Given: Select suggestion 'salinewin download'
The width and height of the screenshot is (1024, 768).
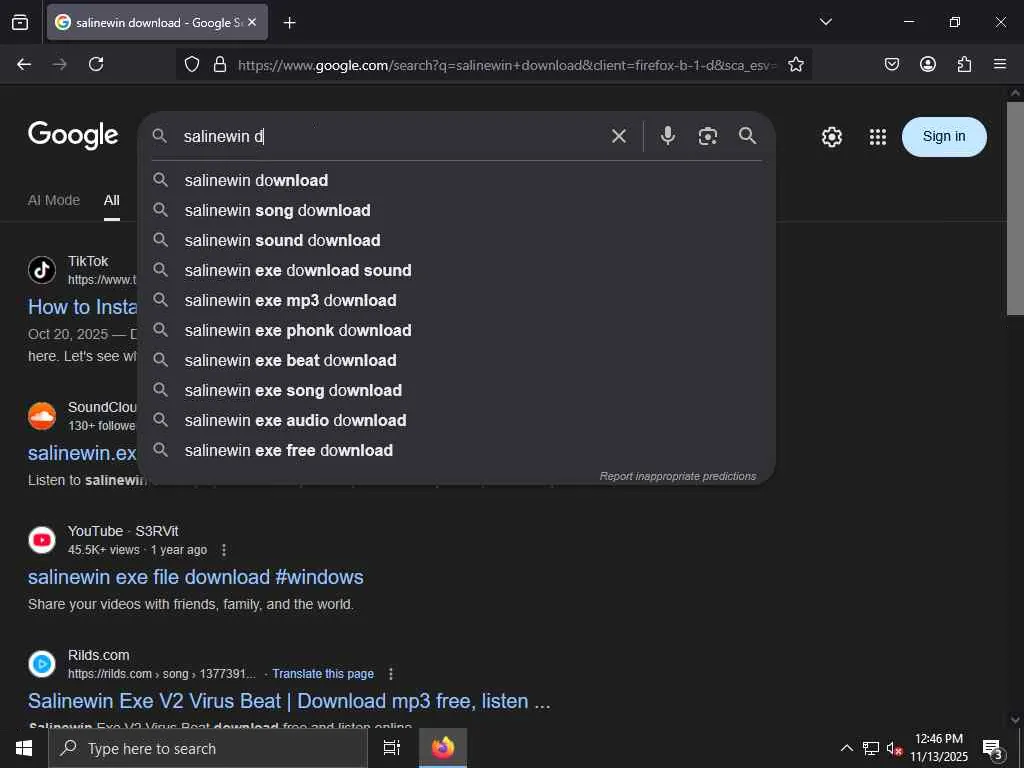Looking at the screenshot, I should 456,180.
